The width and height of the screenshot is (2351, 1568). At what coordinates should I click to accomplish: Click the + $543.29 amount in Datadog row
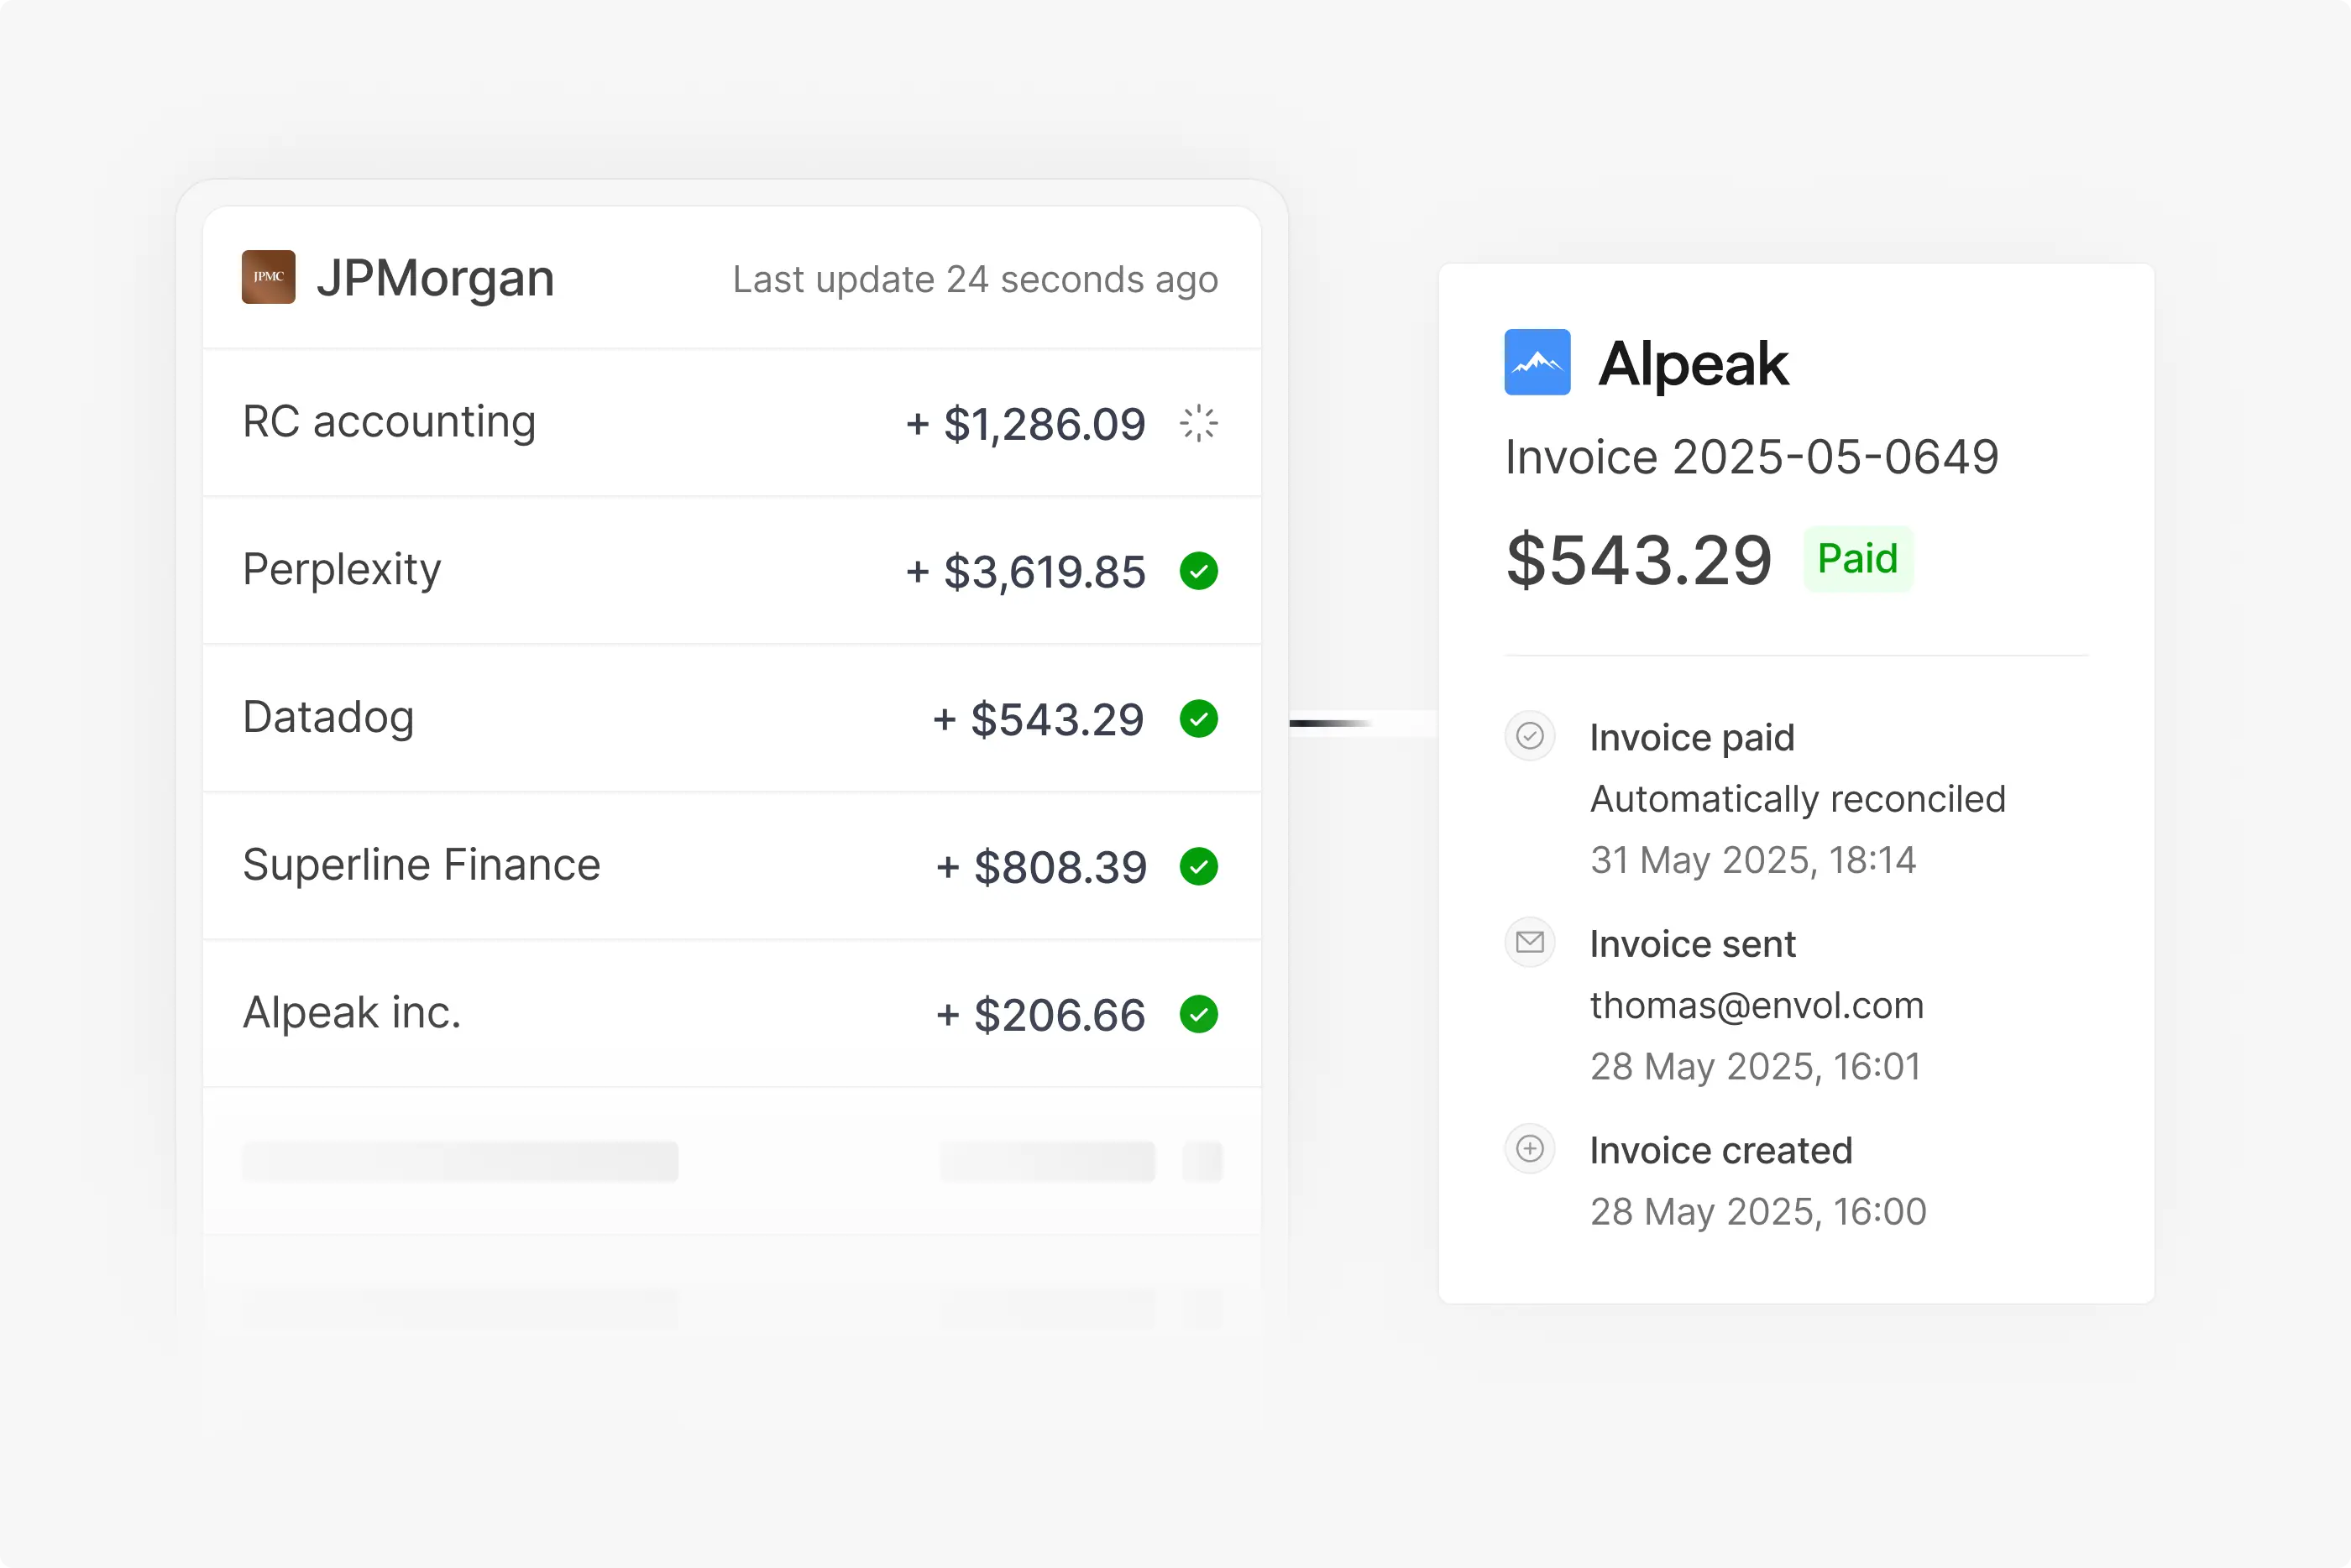[x=1038, y=720]
